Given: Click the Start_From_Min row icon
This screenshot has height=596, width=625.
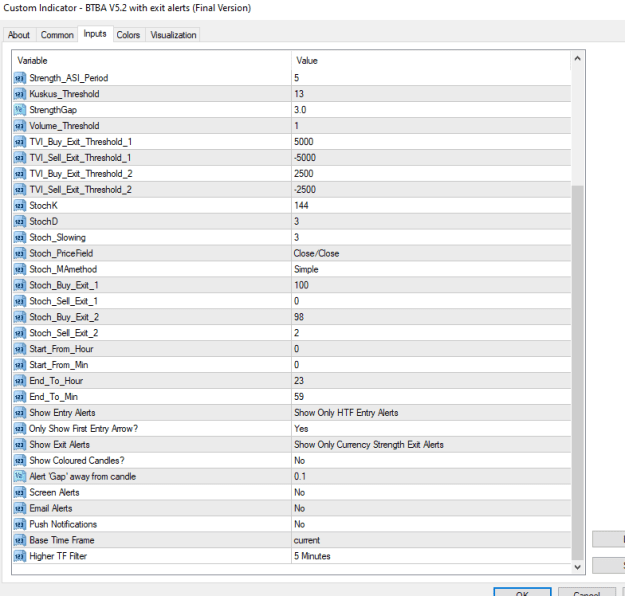Looking at the screenshot, I should click(20, 365).
